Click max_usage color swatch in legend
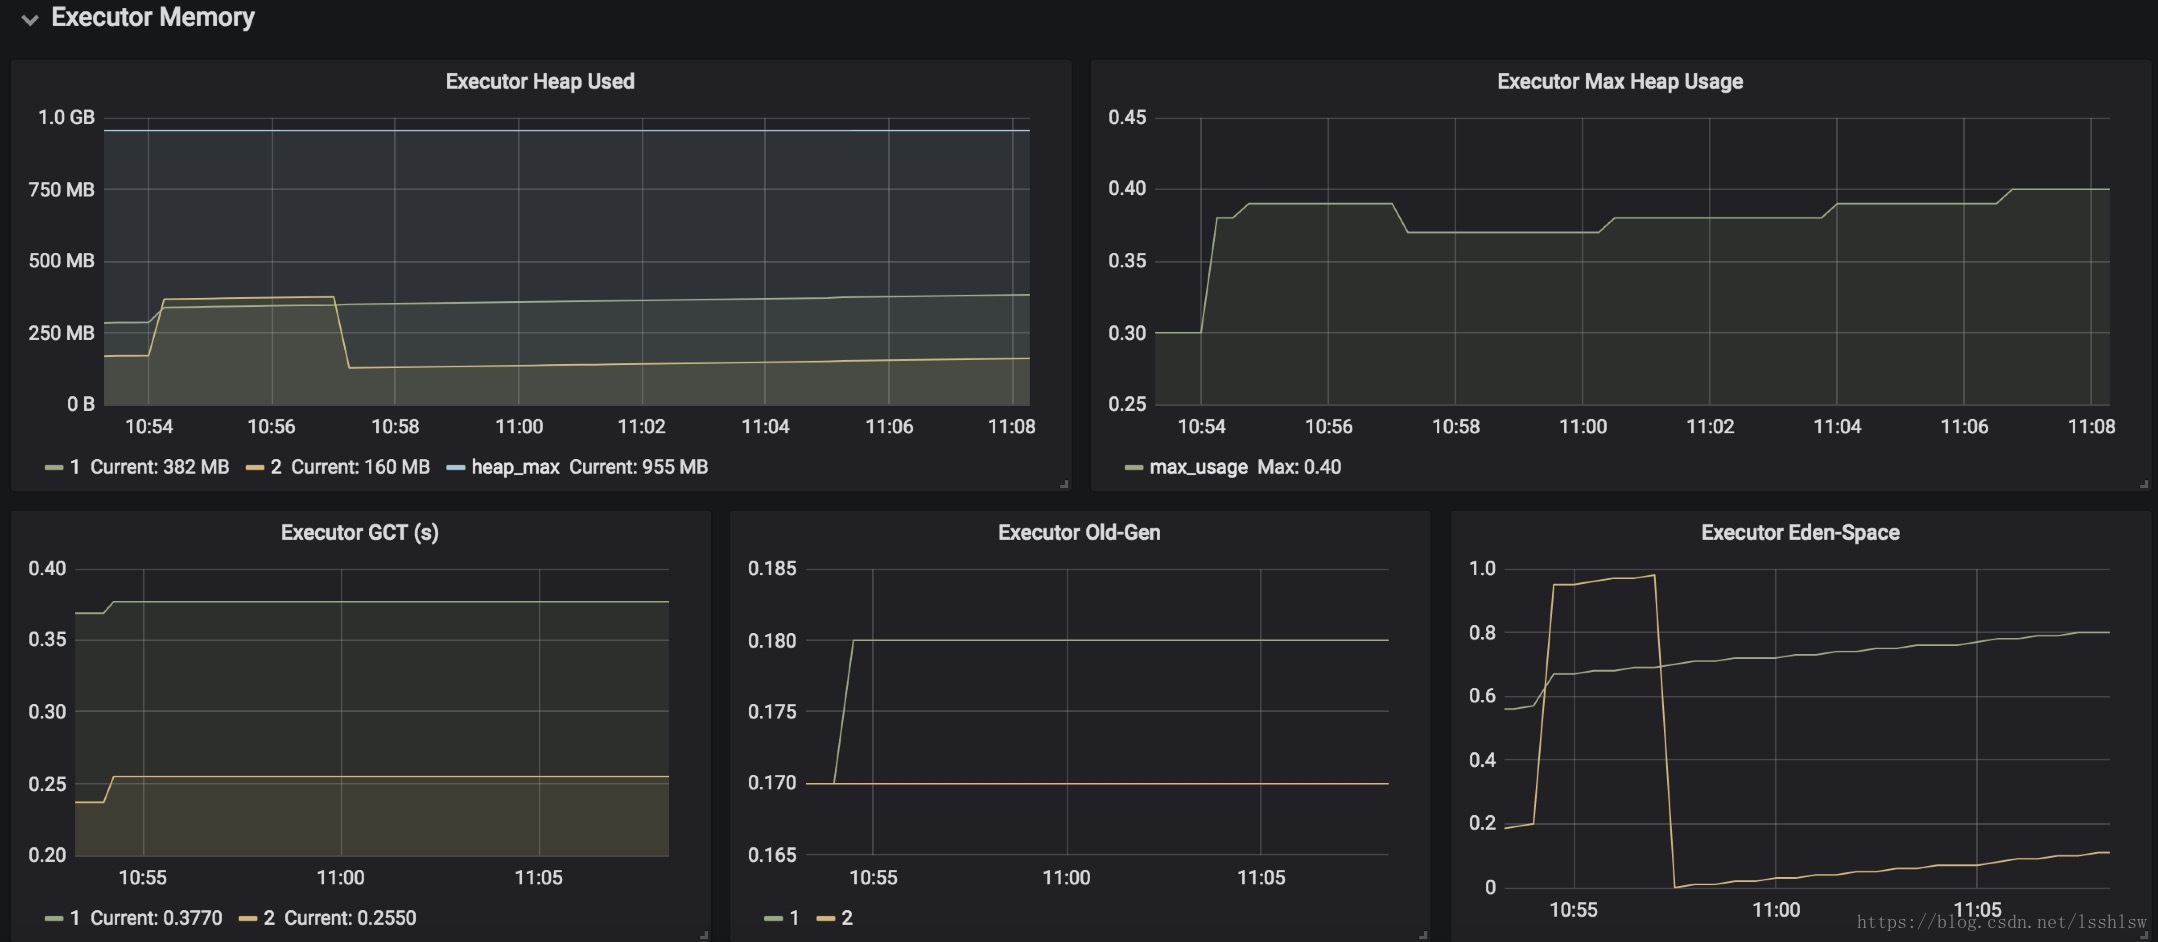The height and width of the screenshot is (942, 2158). tap(1134, 468)
